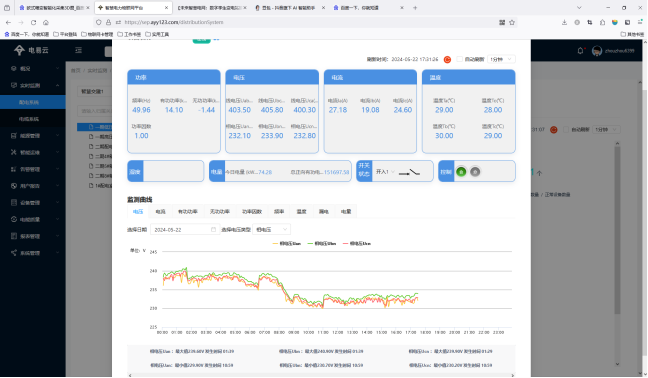
Task: Click the dialog horizontal scrollbar at bottom
Action: tap(321, 375)
